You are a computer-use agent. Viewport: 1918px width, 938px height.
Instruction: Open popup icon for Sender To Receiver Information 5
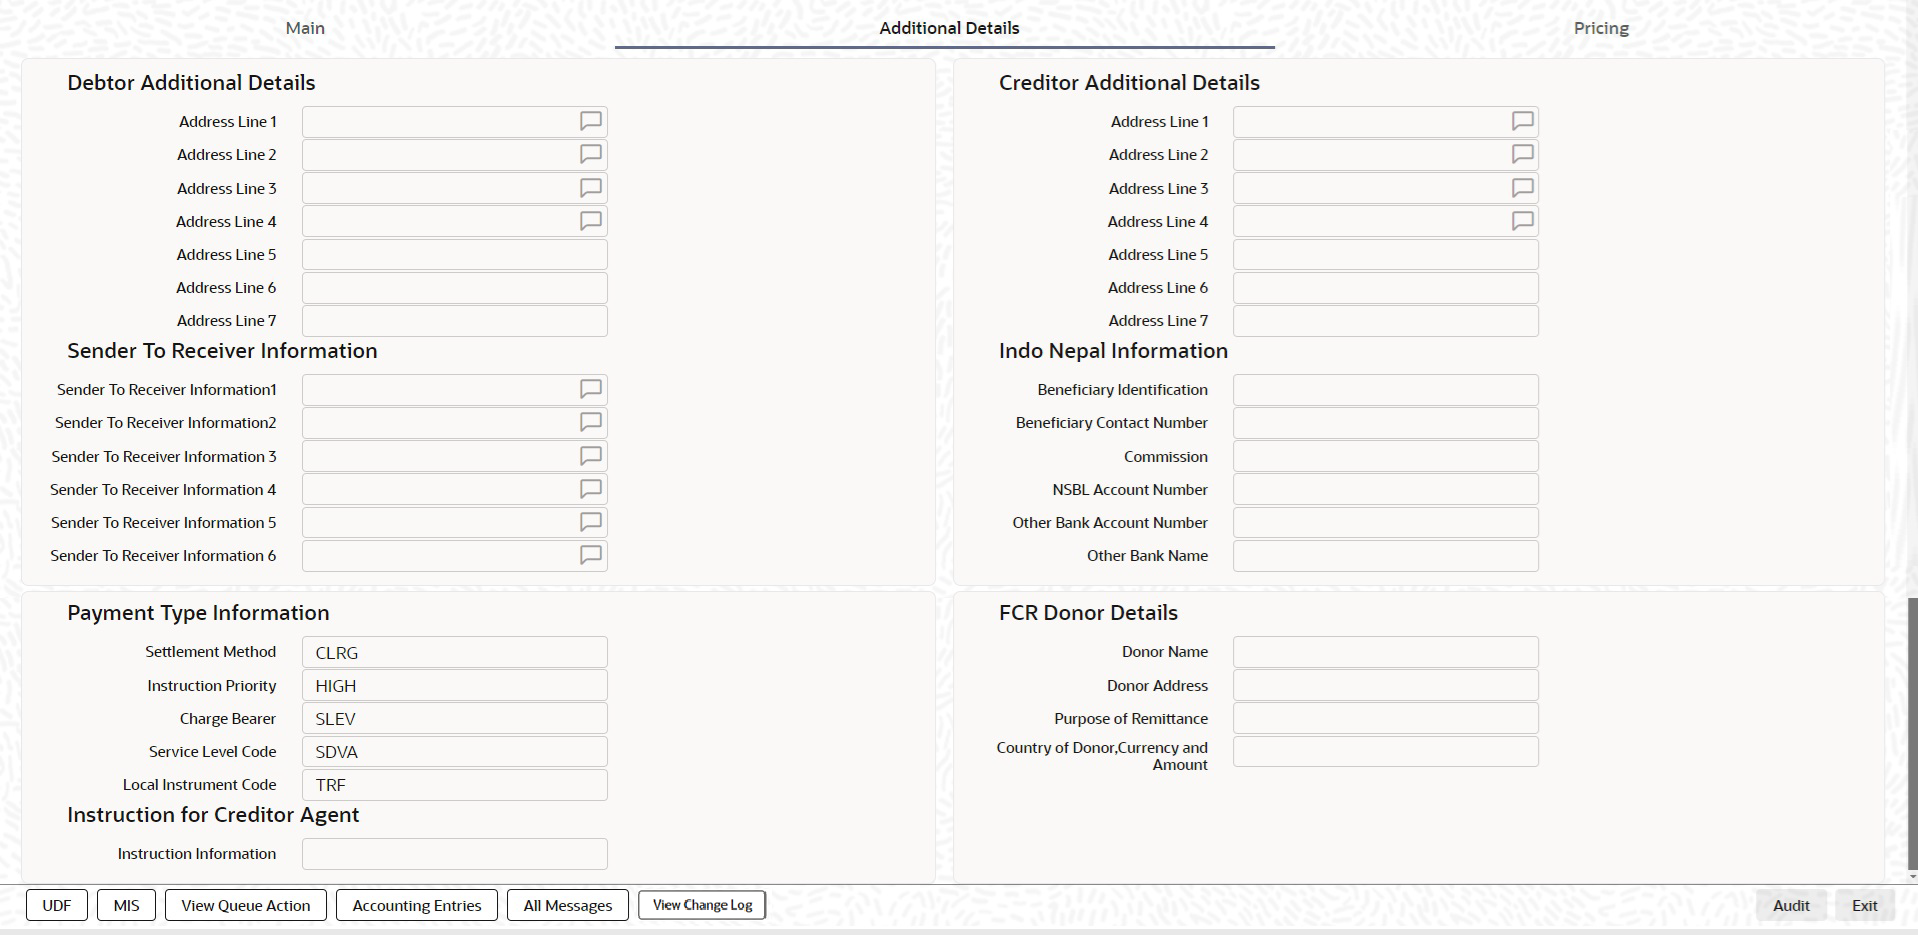point(591,522)
